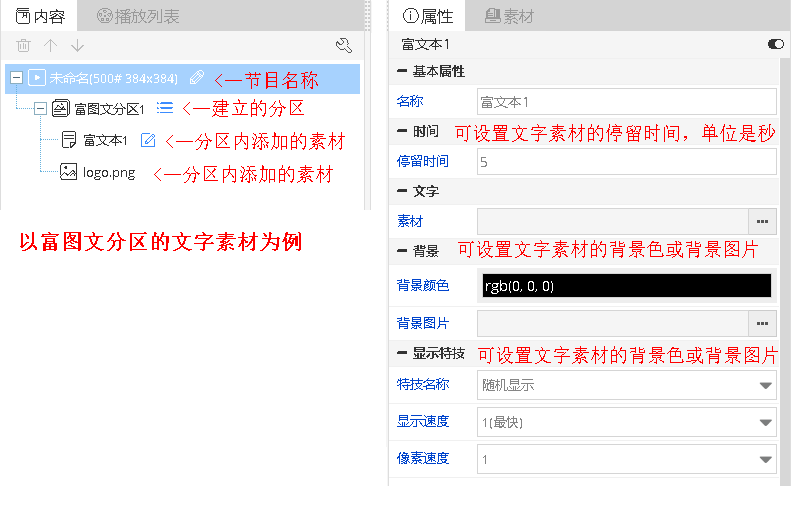Image resolution: width=792 pixels, height=520 pixels.
Task: Collapse the 基本属性 section
Action: point(402,71)
